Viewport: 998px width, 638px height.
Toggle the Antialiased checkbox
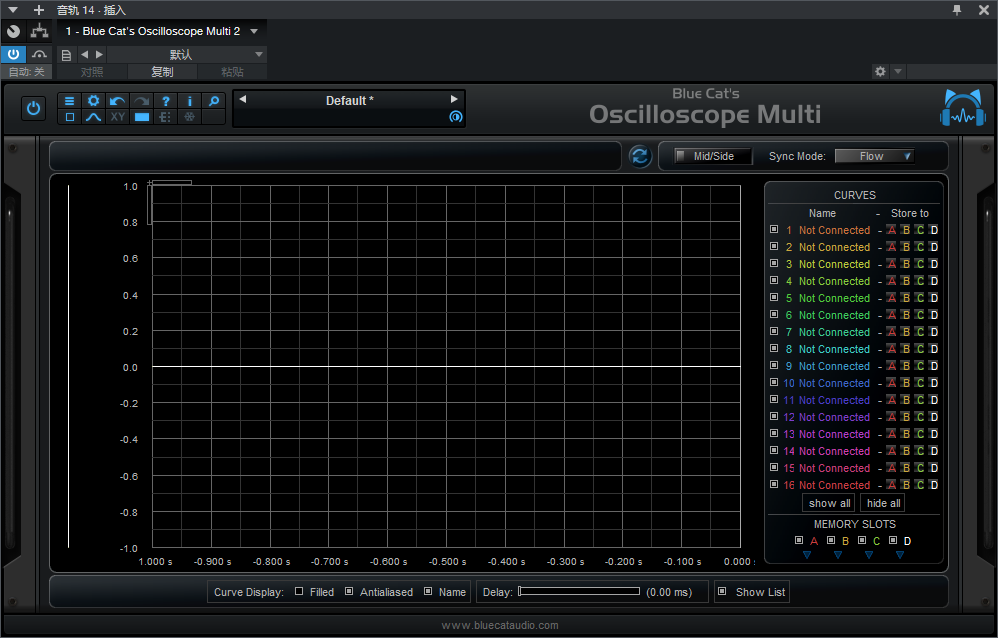tap(349, 592)
